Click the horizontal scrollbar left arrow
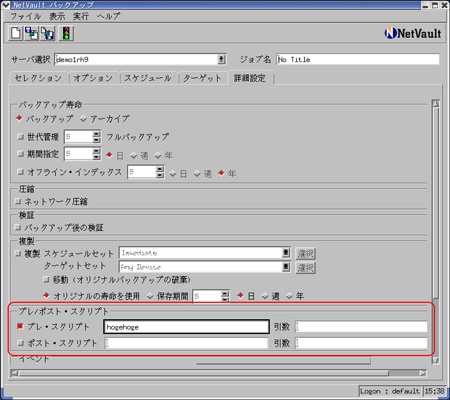Screen dimensions: 450x400 tap(15, 373)
